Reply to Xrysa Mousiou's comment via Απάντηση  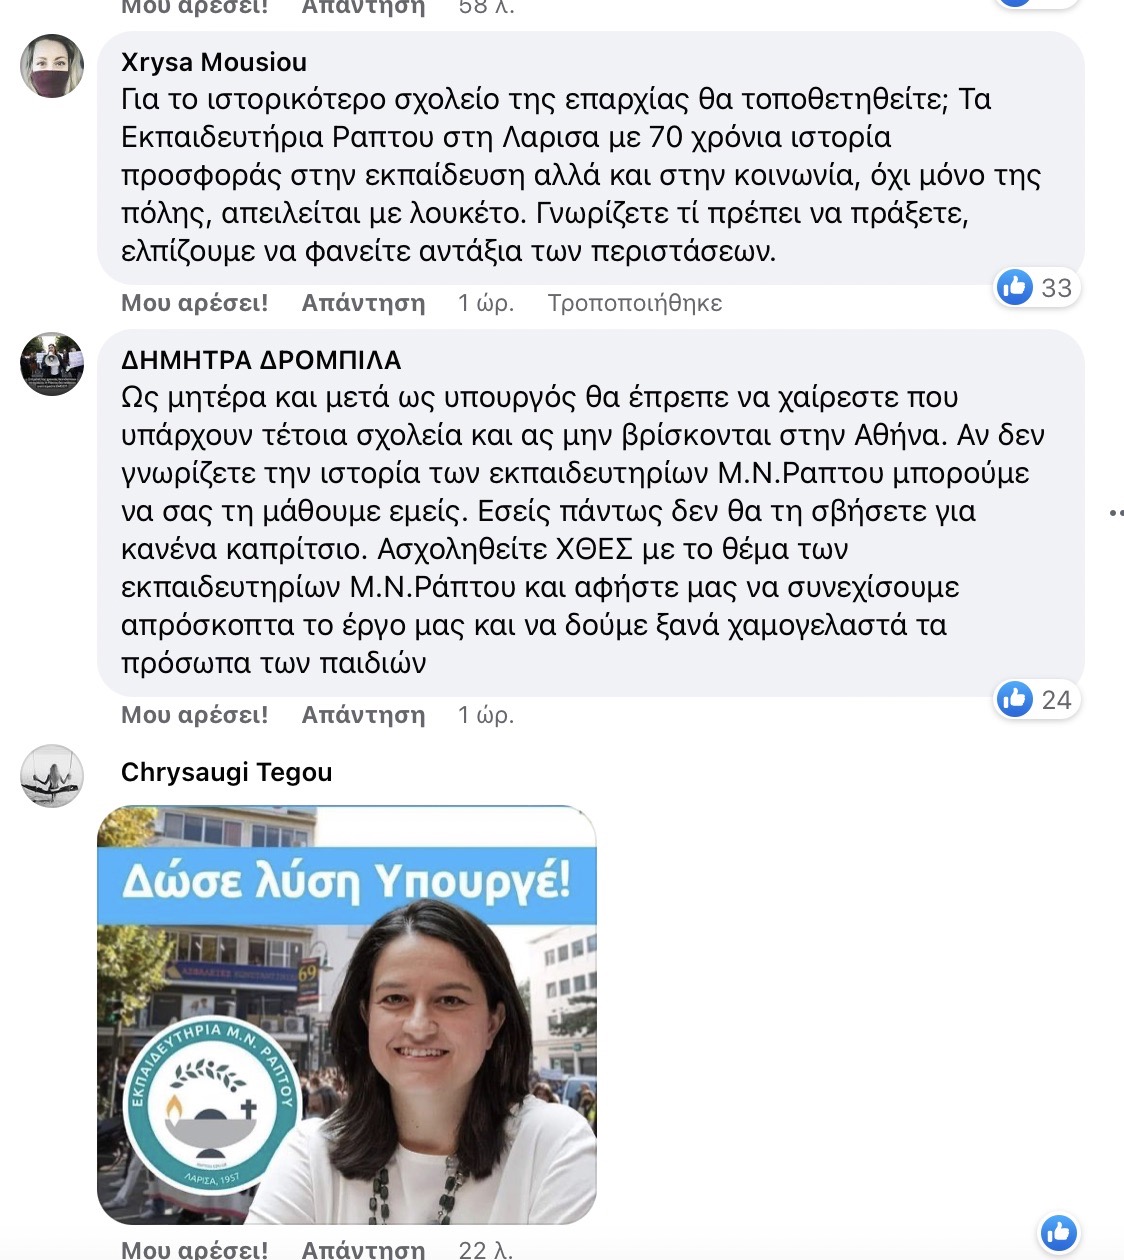coord(364,303)
